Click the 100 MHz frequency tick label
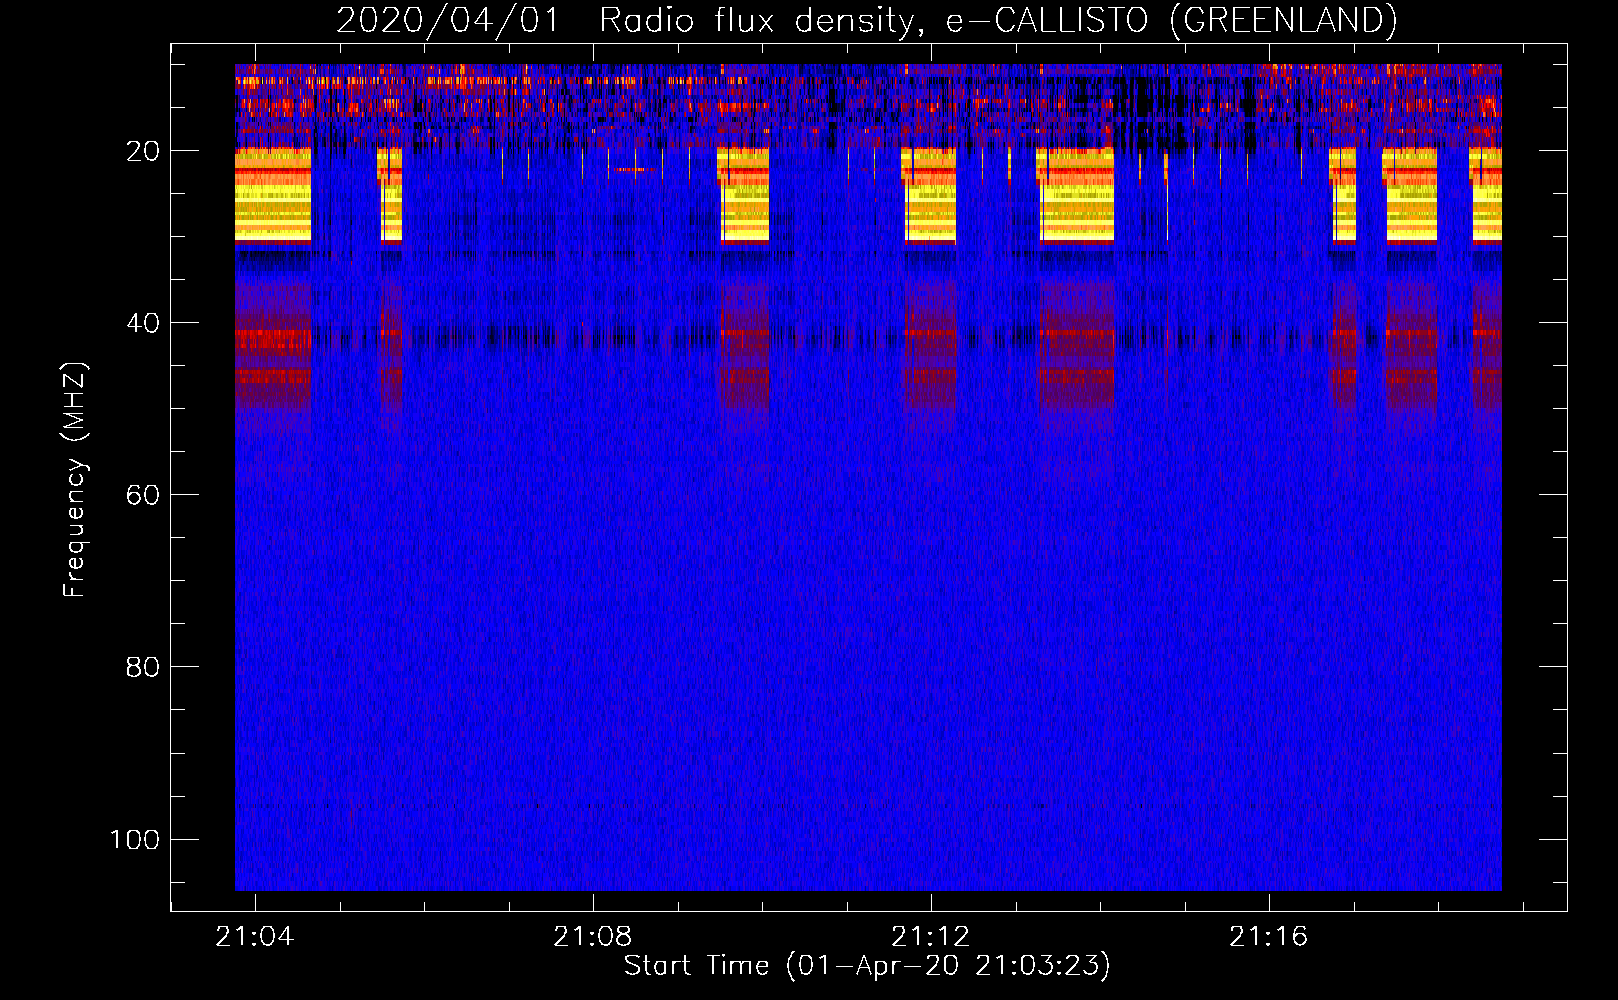The height and width of the screenshot is (1000, 1618). pyautogui.click(x=135, y=839)
